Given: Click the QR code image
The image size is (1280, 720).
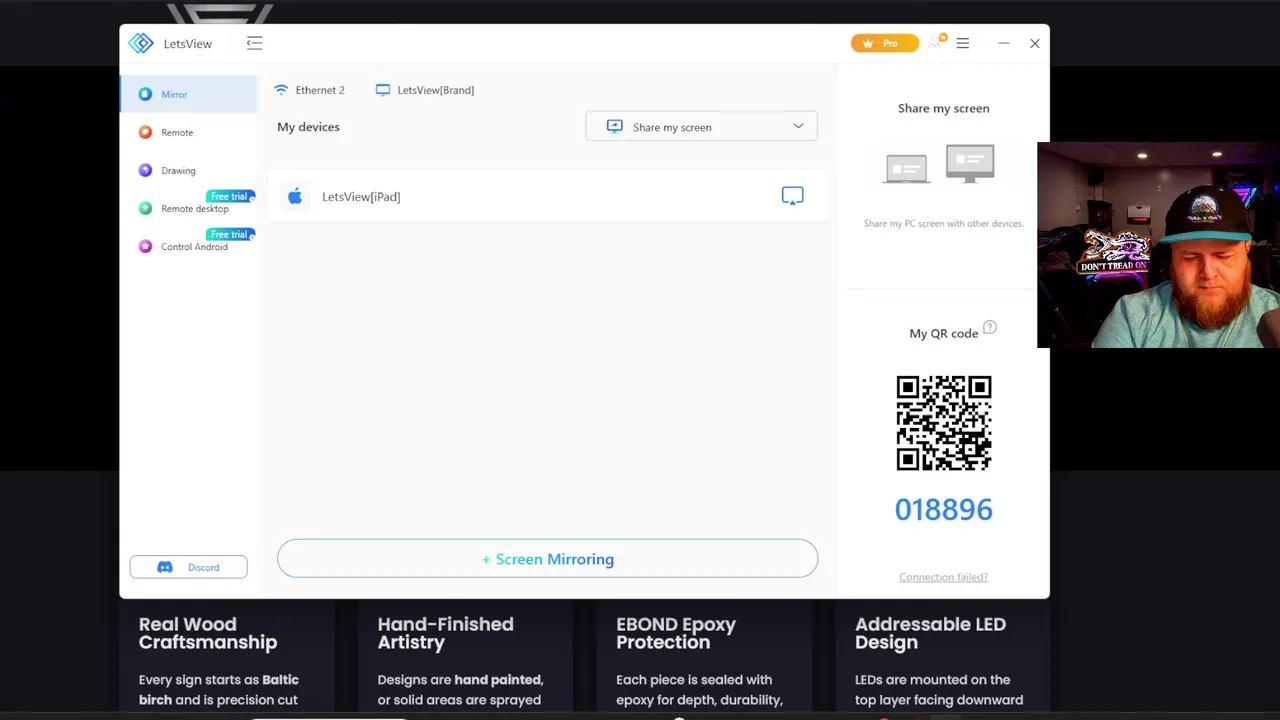Looking at the screenshot, I should pyautogui.click(x=944, y=423).
